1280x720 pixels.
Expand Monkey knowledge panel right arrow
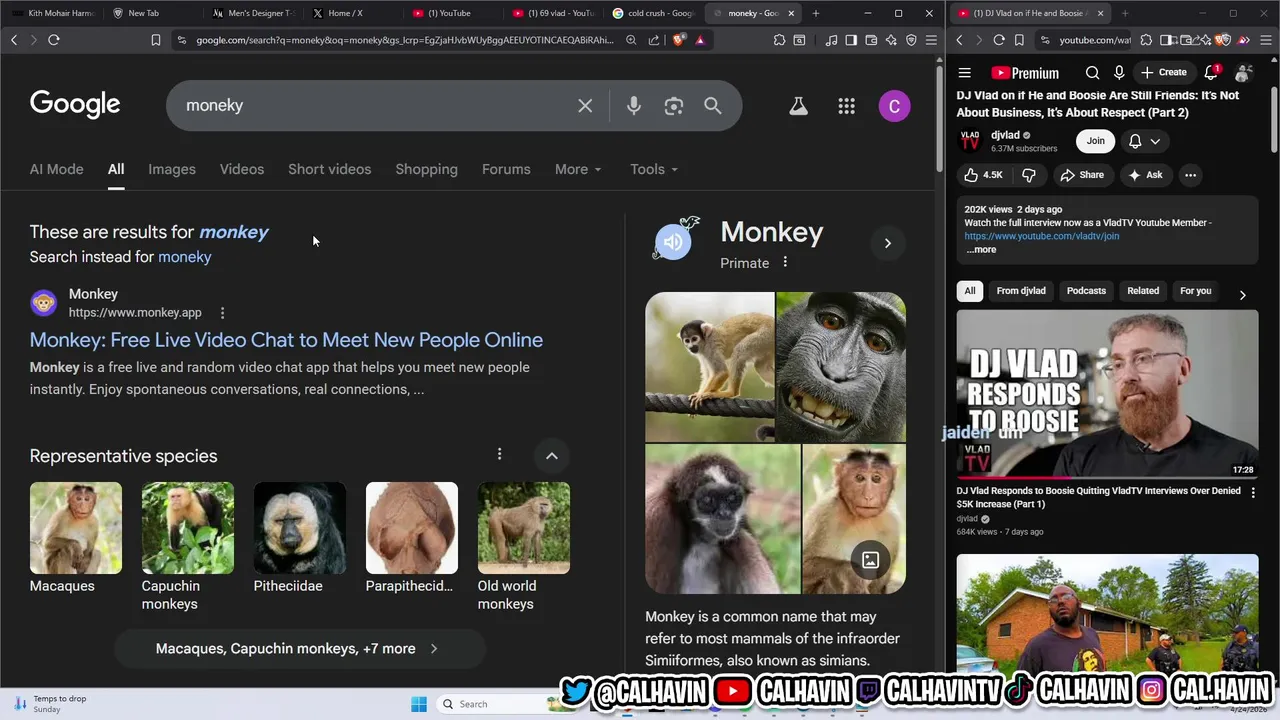(x=887, y=243)
